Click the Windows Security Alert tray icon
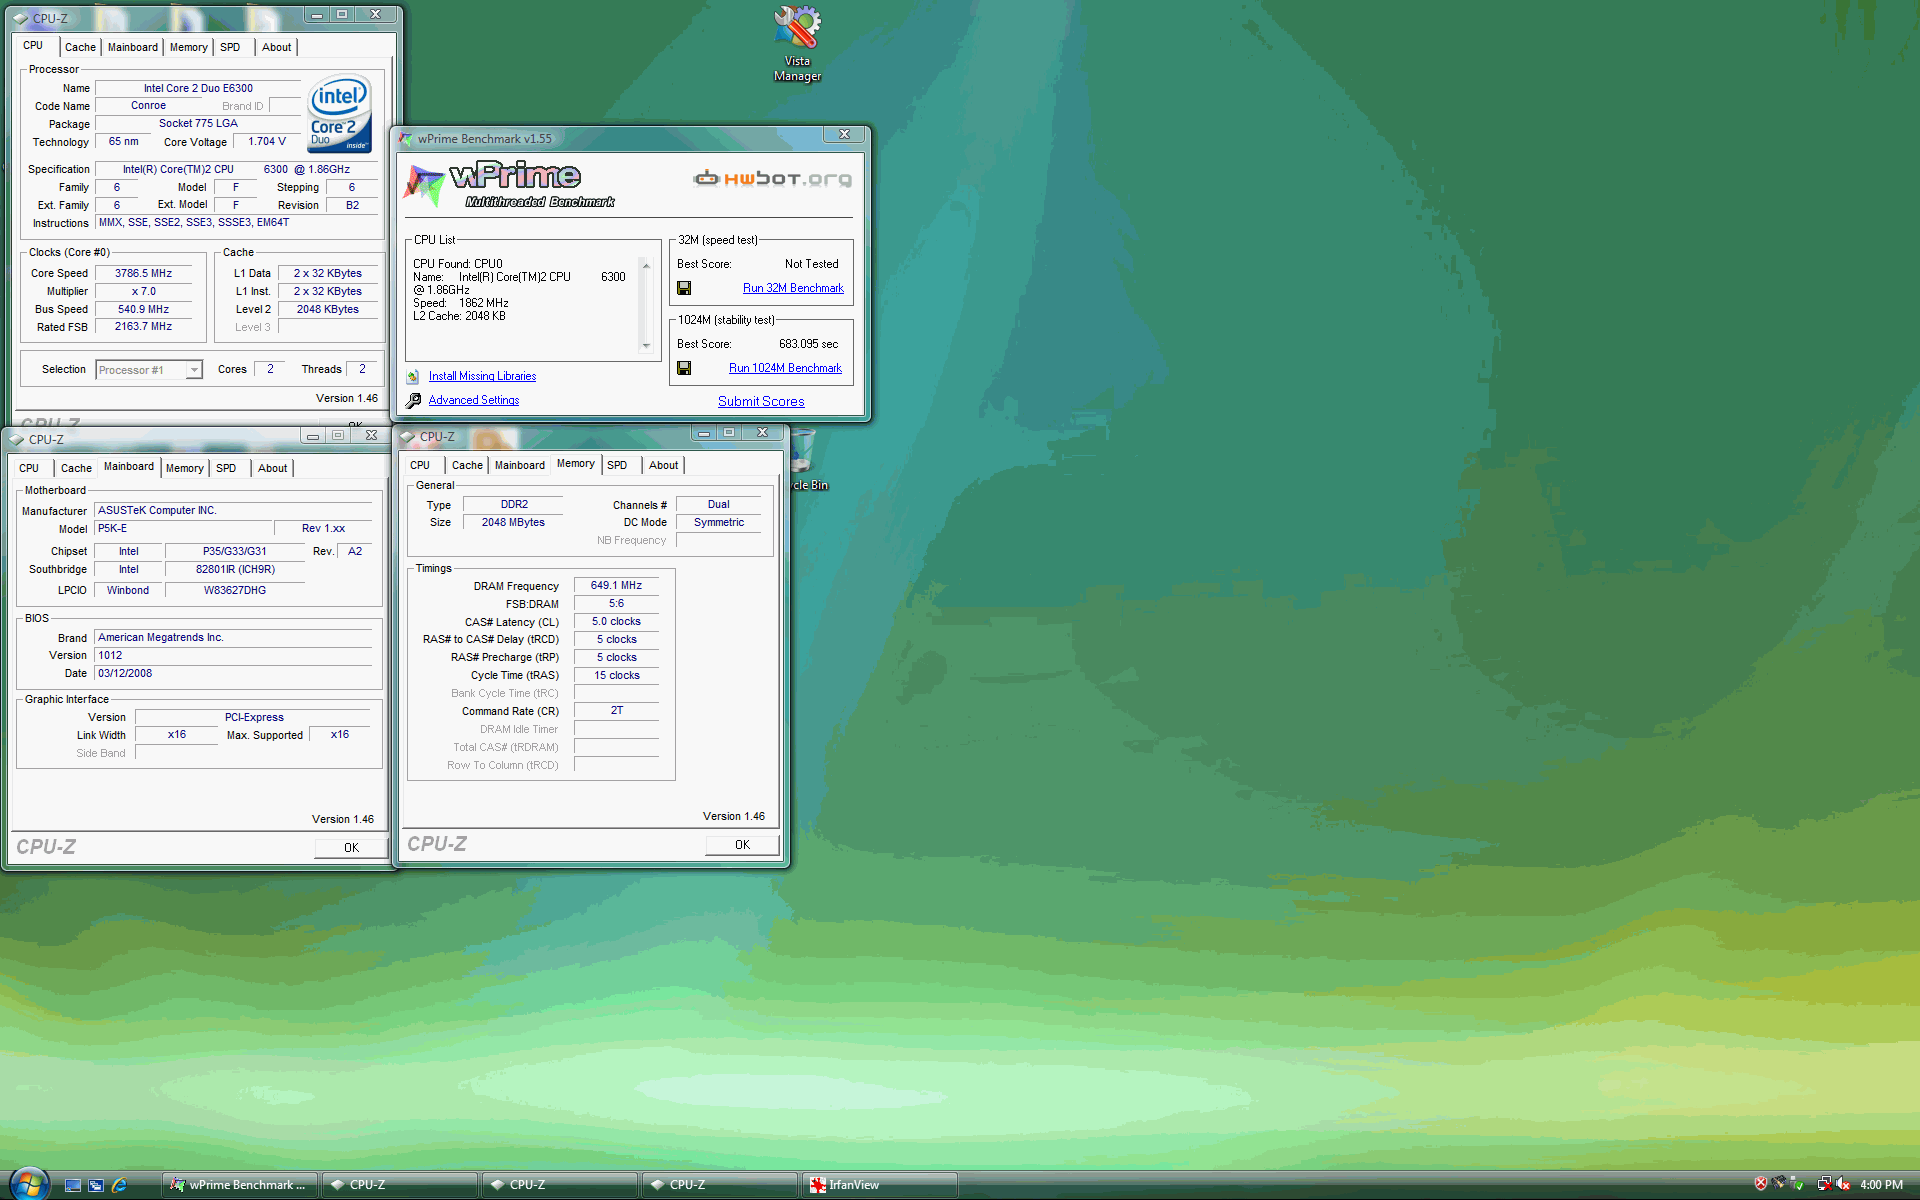Screen dimensions: 1920x1200 (x=1761, y=1184)
